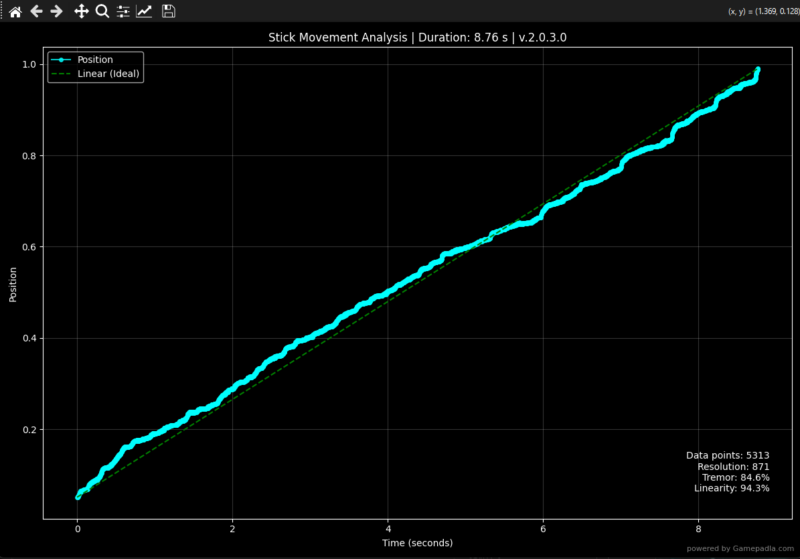
Task: Open the Edit axis and curve parameters
Action: coord(144,11)
